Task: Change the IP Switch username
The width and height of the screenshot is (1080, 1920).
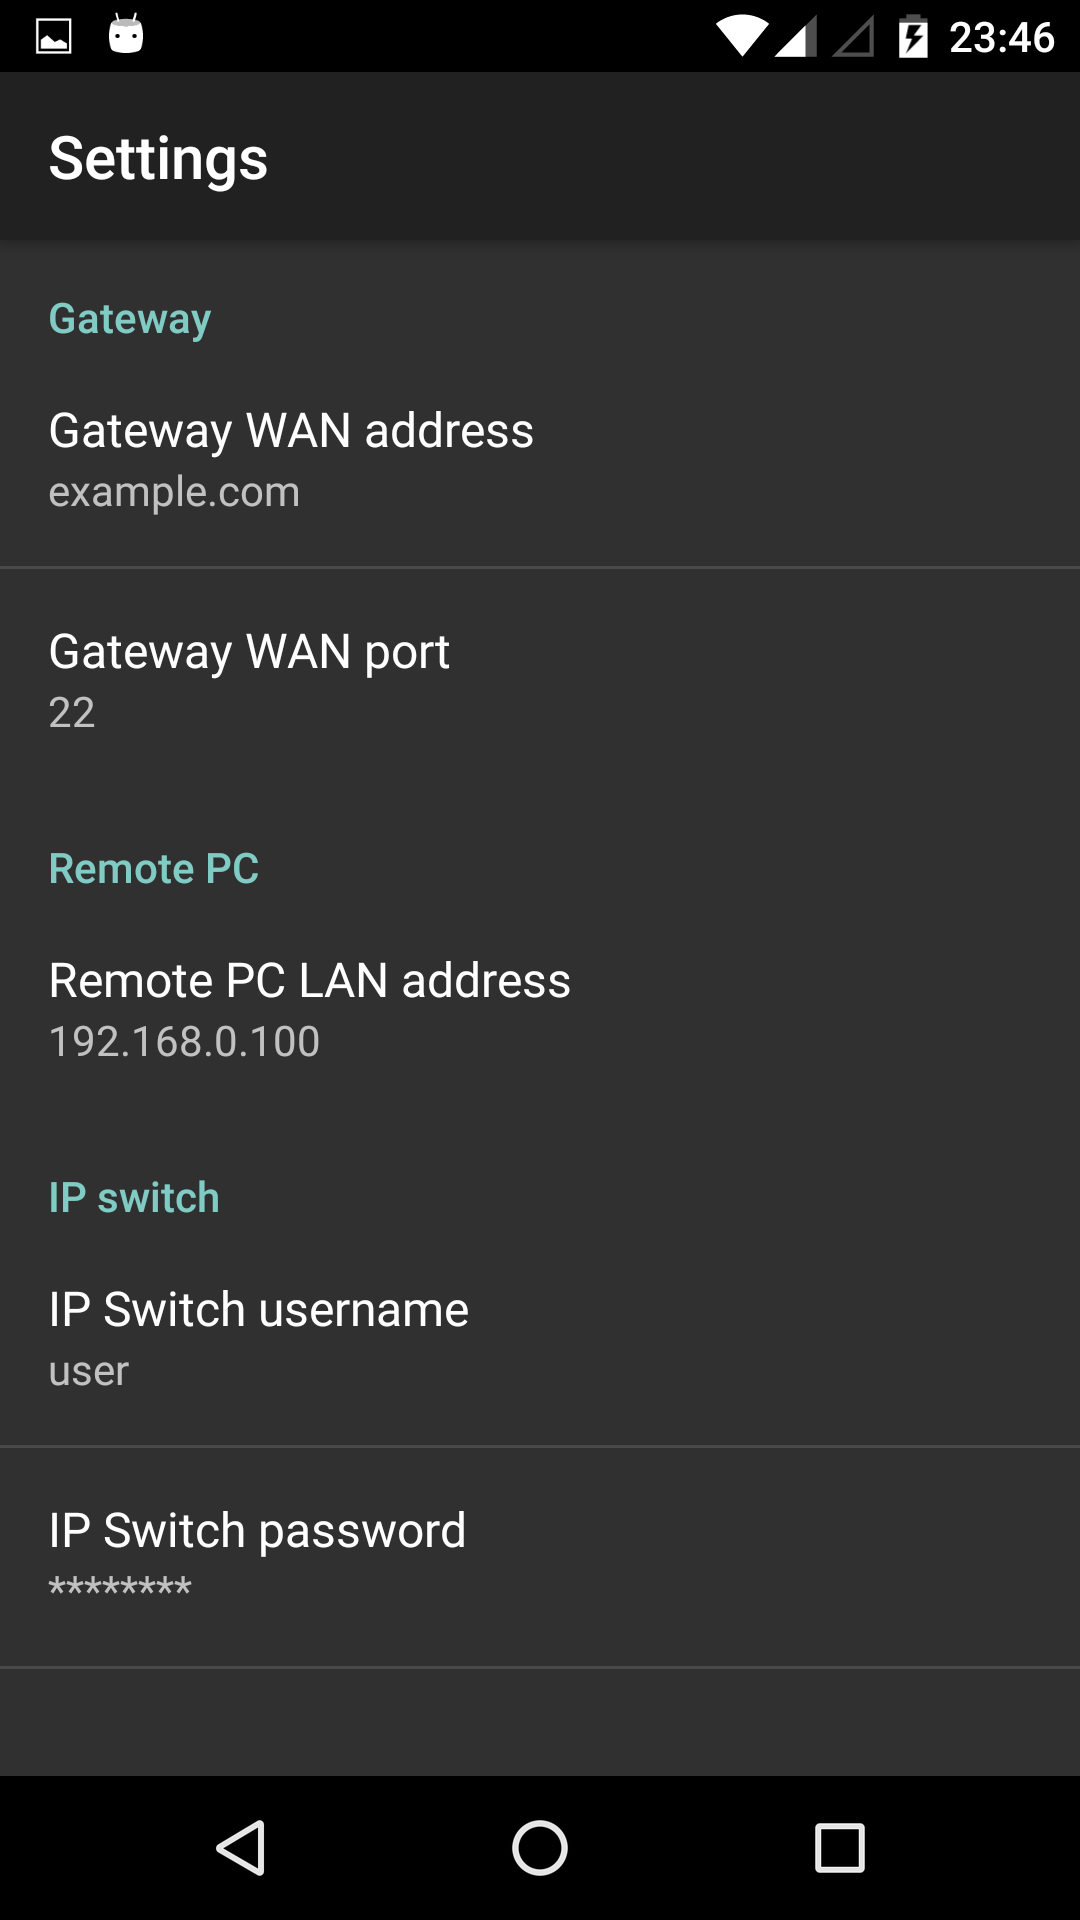Action: tap(540, 1337)
